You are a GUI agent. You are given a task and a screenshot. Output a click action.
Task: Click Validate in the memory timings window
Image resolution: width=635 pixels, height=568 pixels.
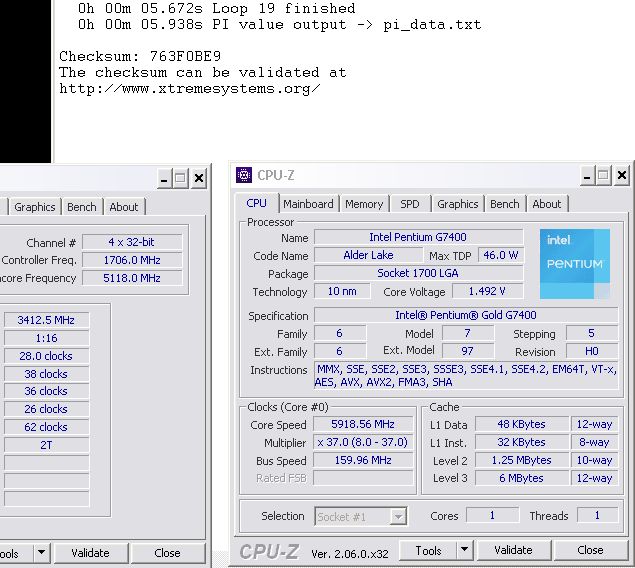(90, 552)
